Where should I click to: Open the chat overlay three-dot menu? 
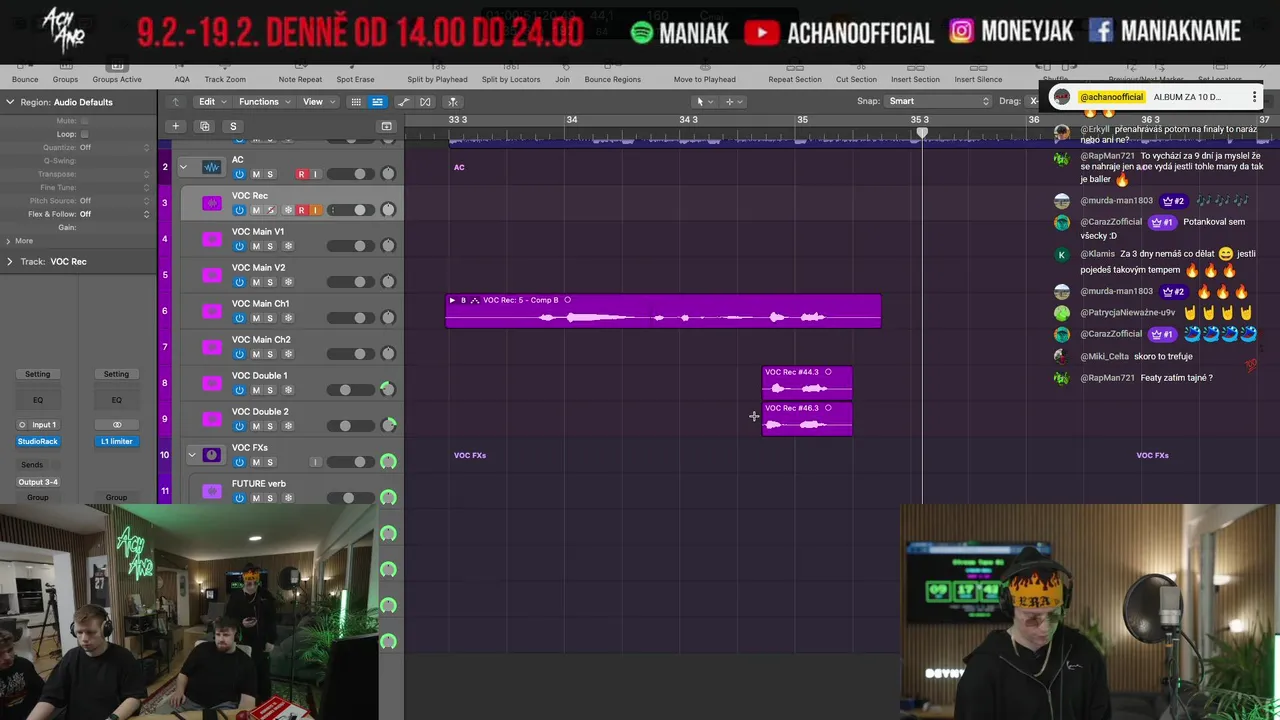click(1254, 97)
